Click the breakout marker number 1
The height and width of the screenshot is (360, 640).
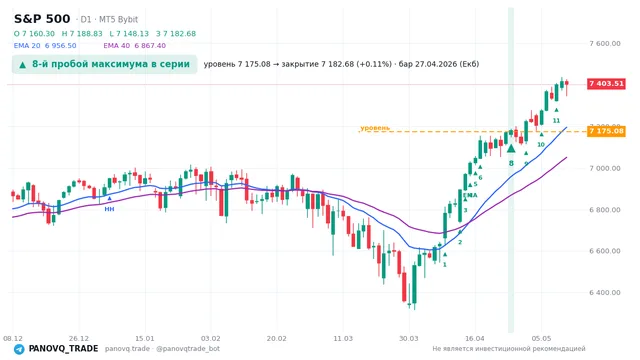click(445, 264)
